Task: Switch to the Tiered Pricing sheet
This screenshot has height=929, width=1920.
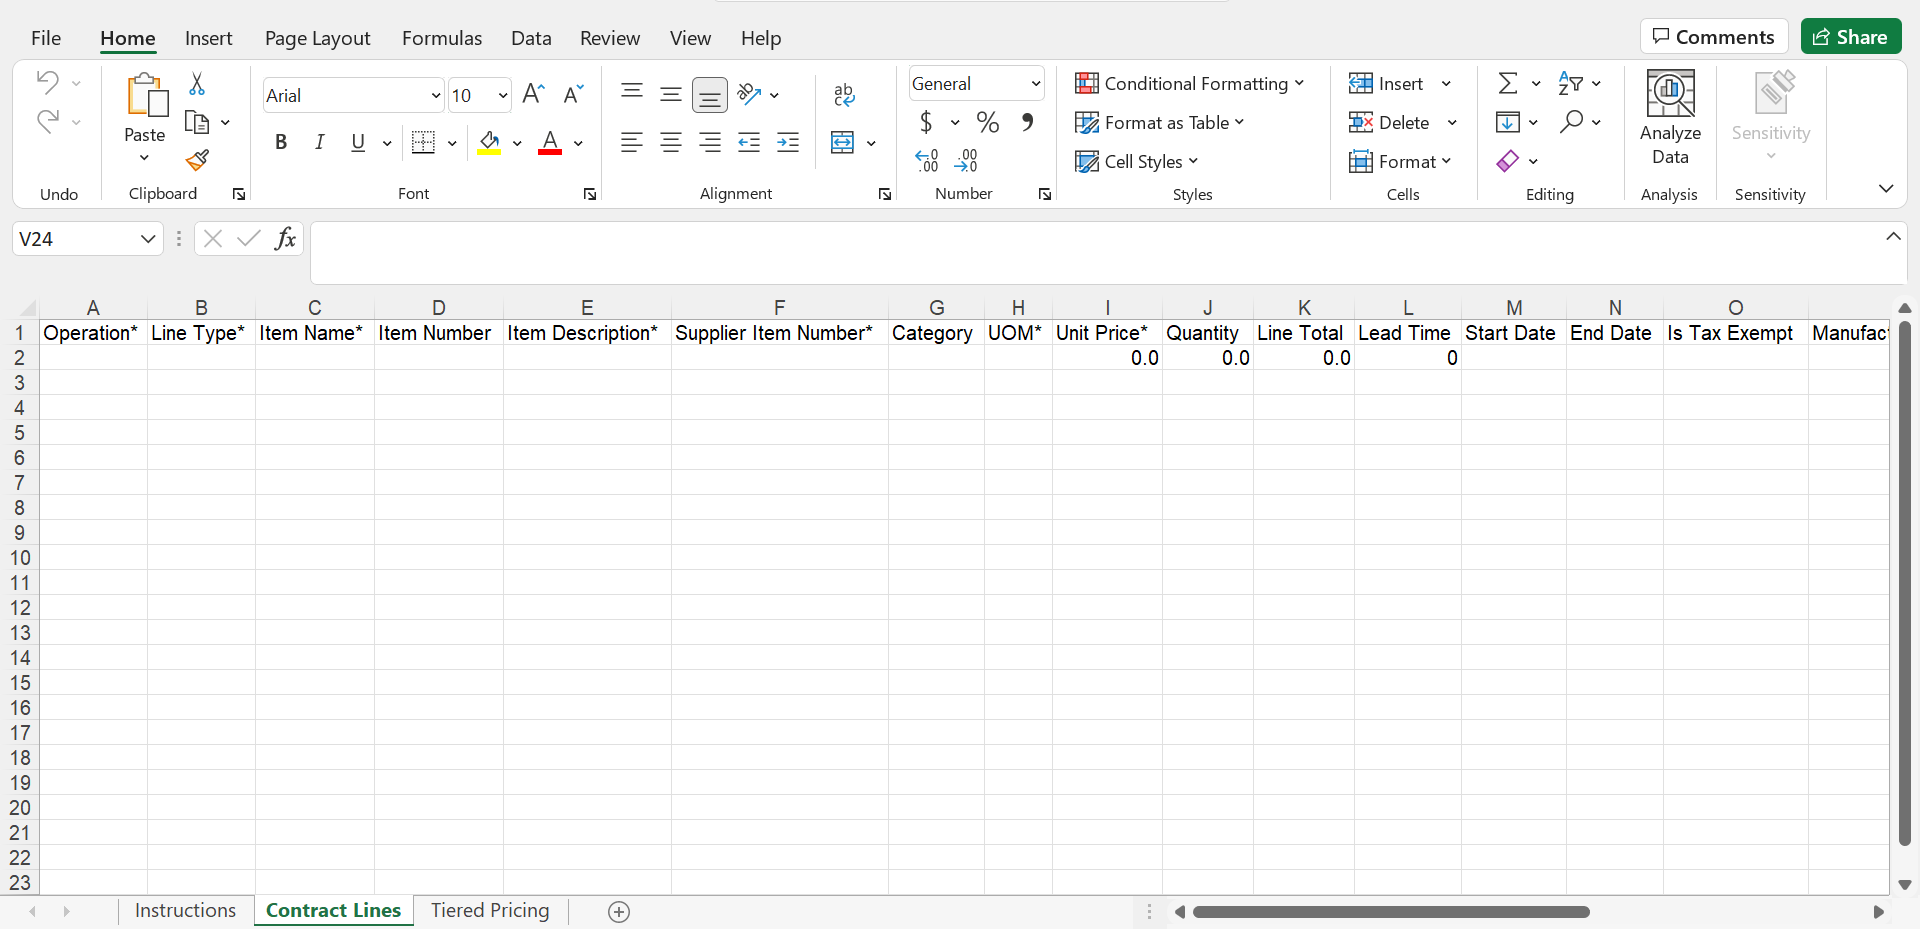Action: click(x=490, y=911)
